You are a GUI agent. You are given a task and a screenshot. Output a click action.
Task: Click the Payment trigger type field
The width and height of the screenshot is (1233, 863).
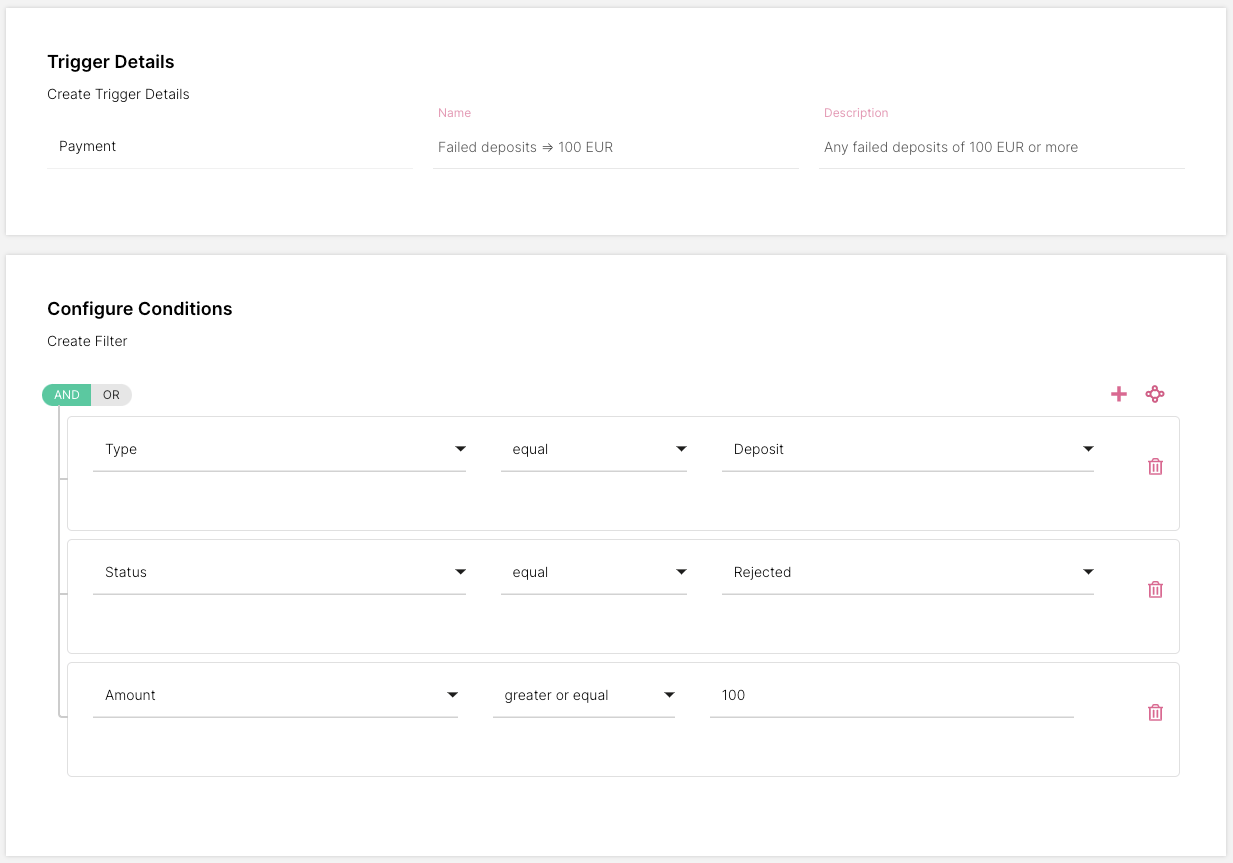coord(229,147)
